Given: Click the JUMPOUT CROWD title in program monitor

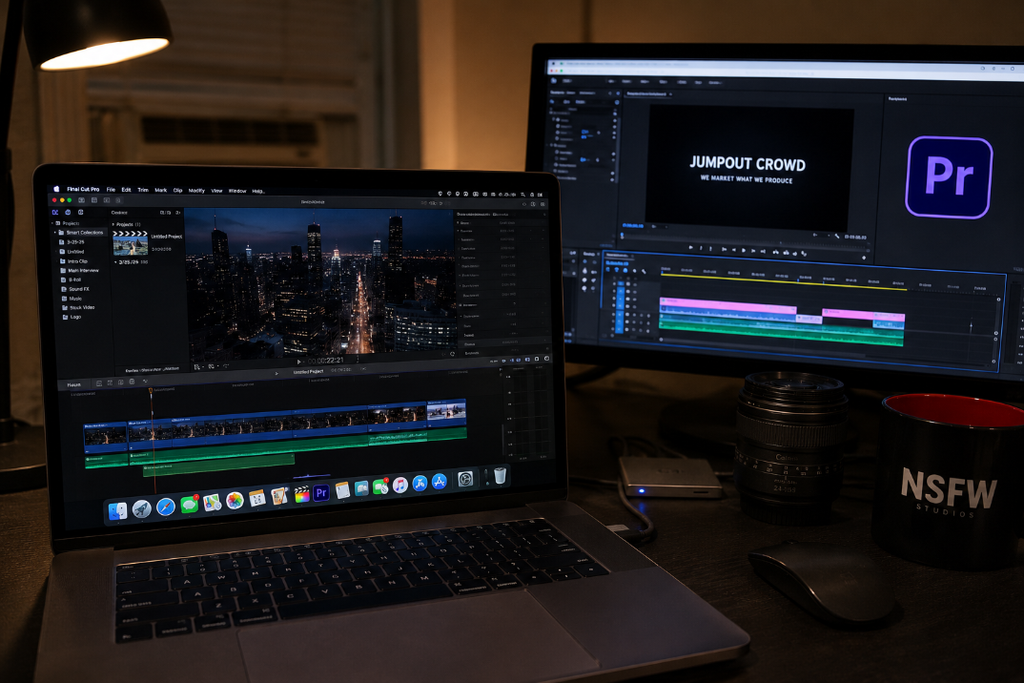Looking at the screenshot, I should (747, 164).
